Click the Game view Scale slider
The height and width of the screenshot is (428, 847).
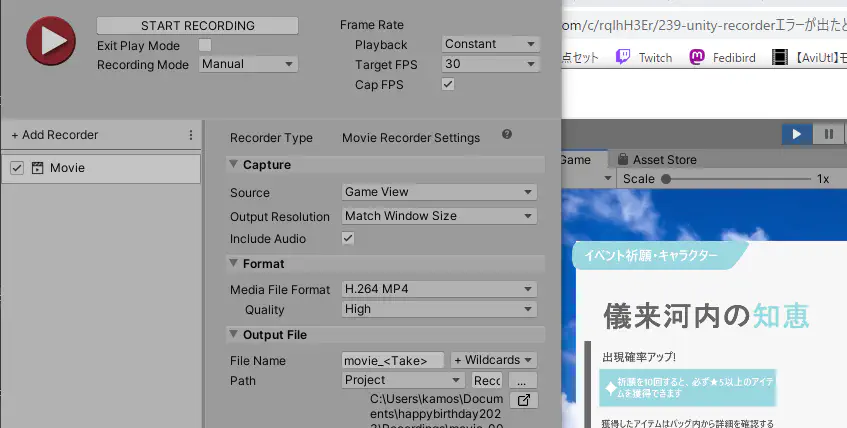740,179
